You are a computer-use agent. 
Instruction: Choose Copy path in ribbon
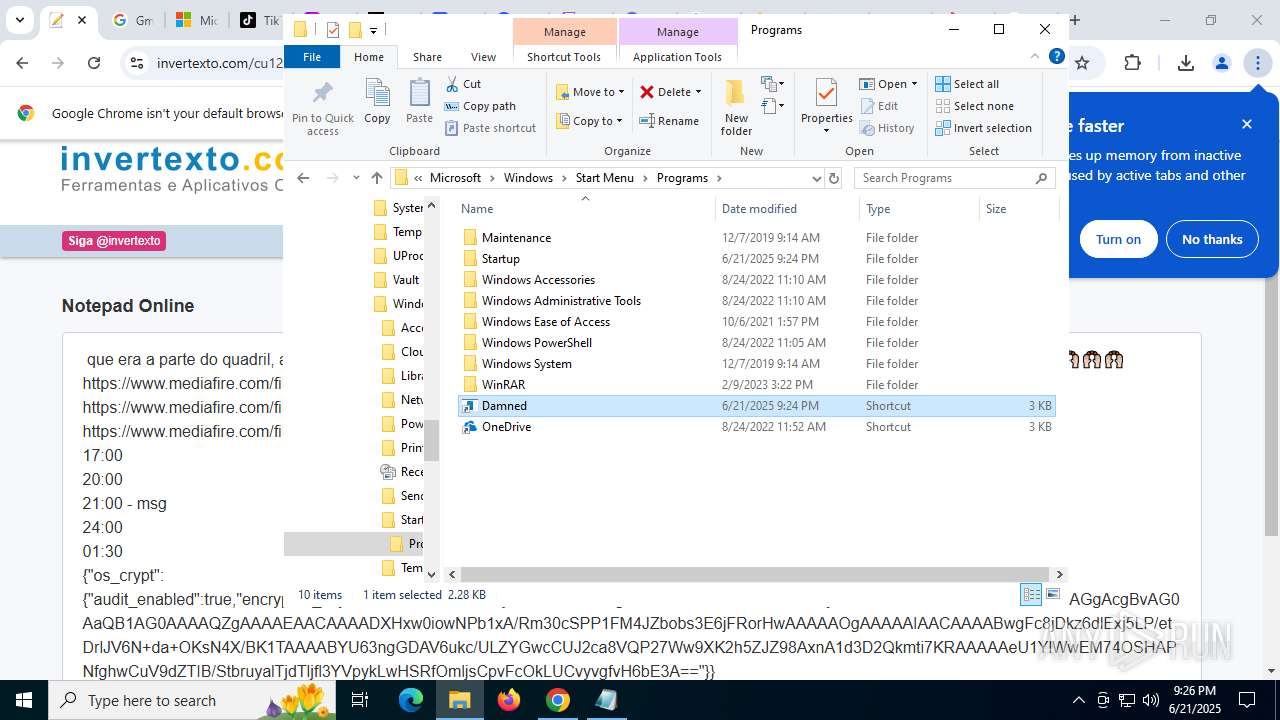[x=480, y=106]
